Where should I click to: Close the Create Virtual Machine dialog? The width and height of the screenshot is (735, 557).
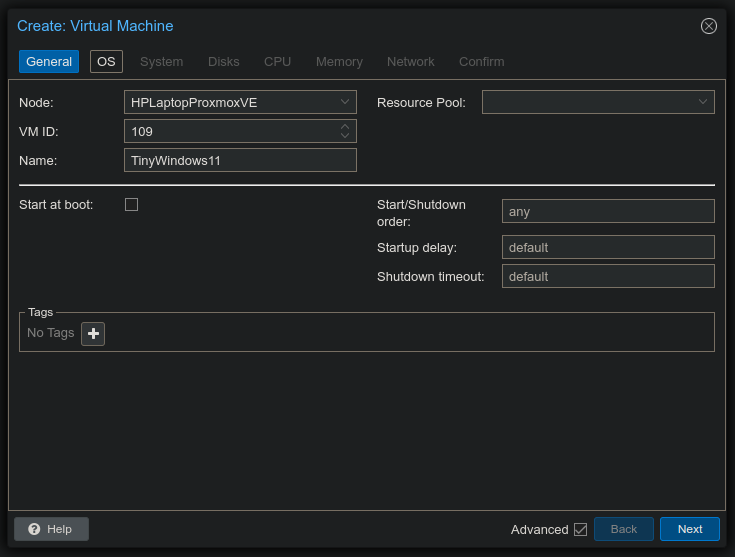[708, 26]
